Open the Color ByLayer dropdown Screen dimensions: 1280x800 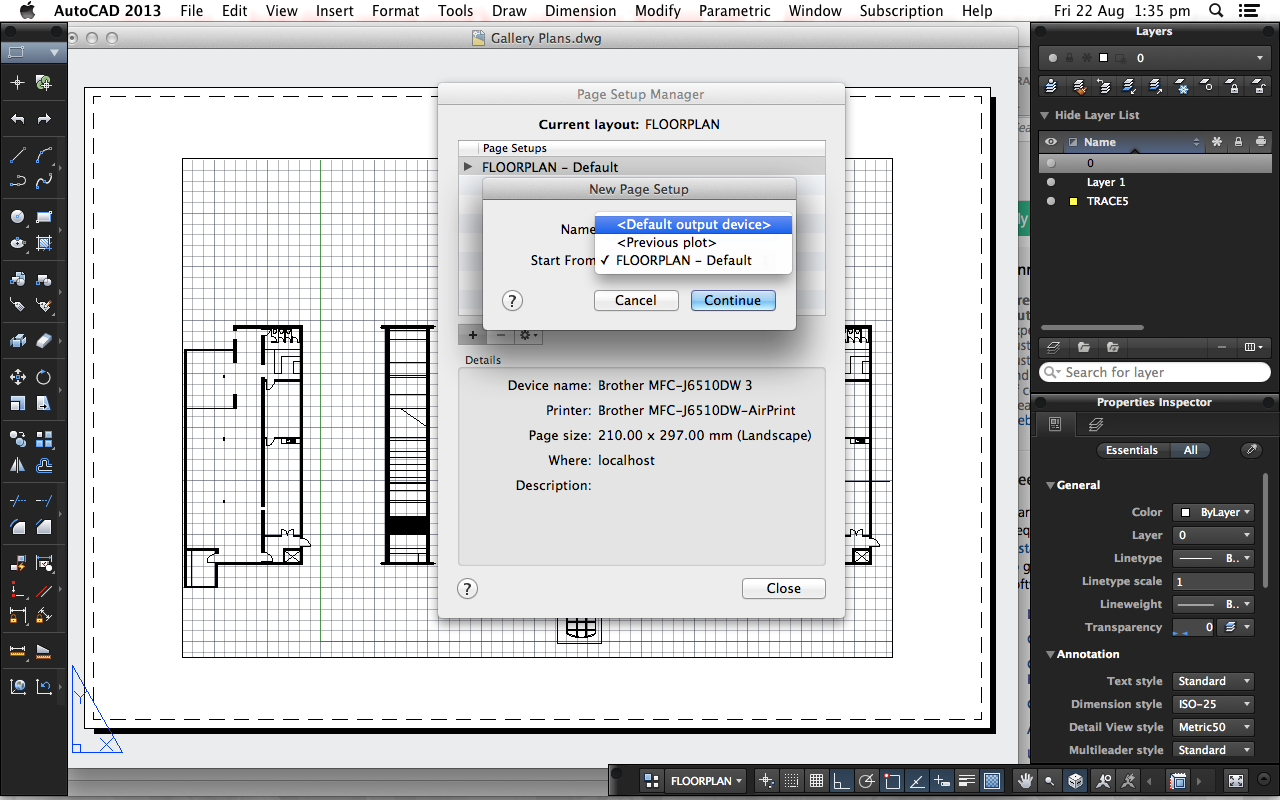coord(1212,512)
